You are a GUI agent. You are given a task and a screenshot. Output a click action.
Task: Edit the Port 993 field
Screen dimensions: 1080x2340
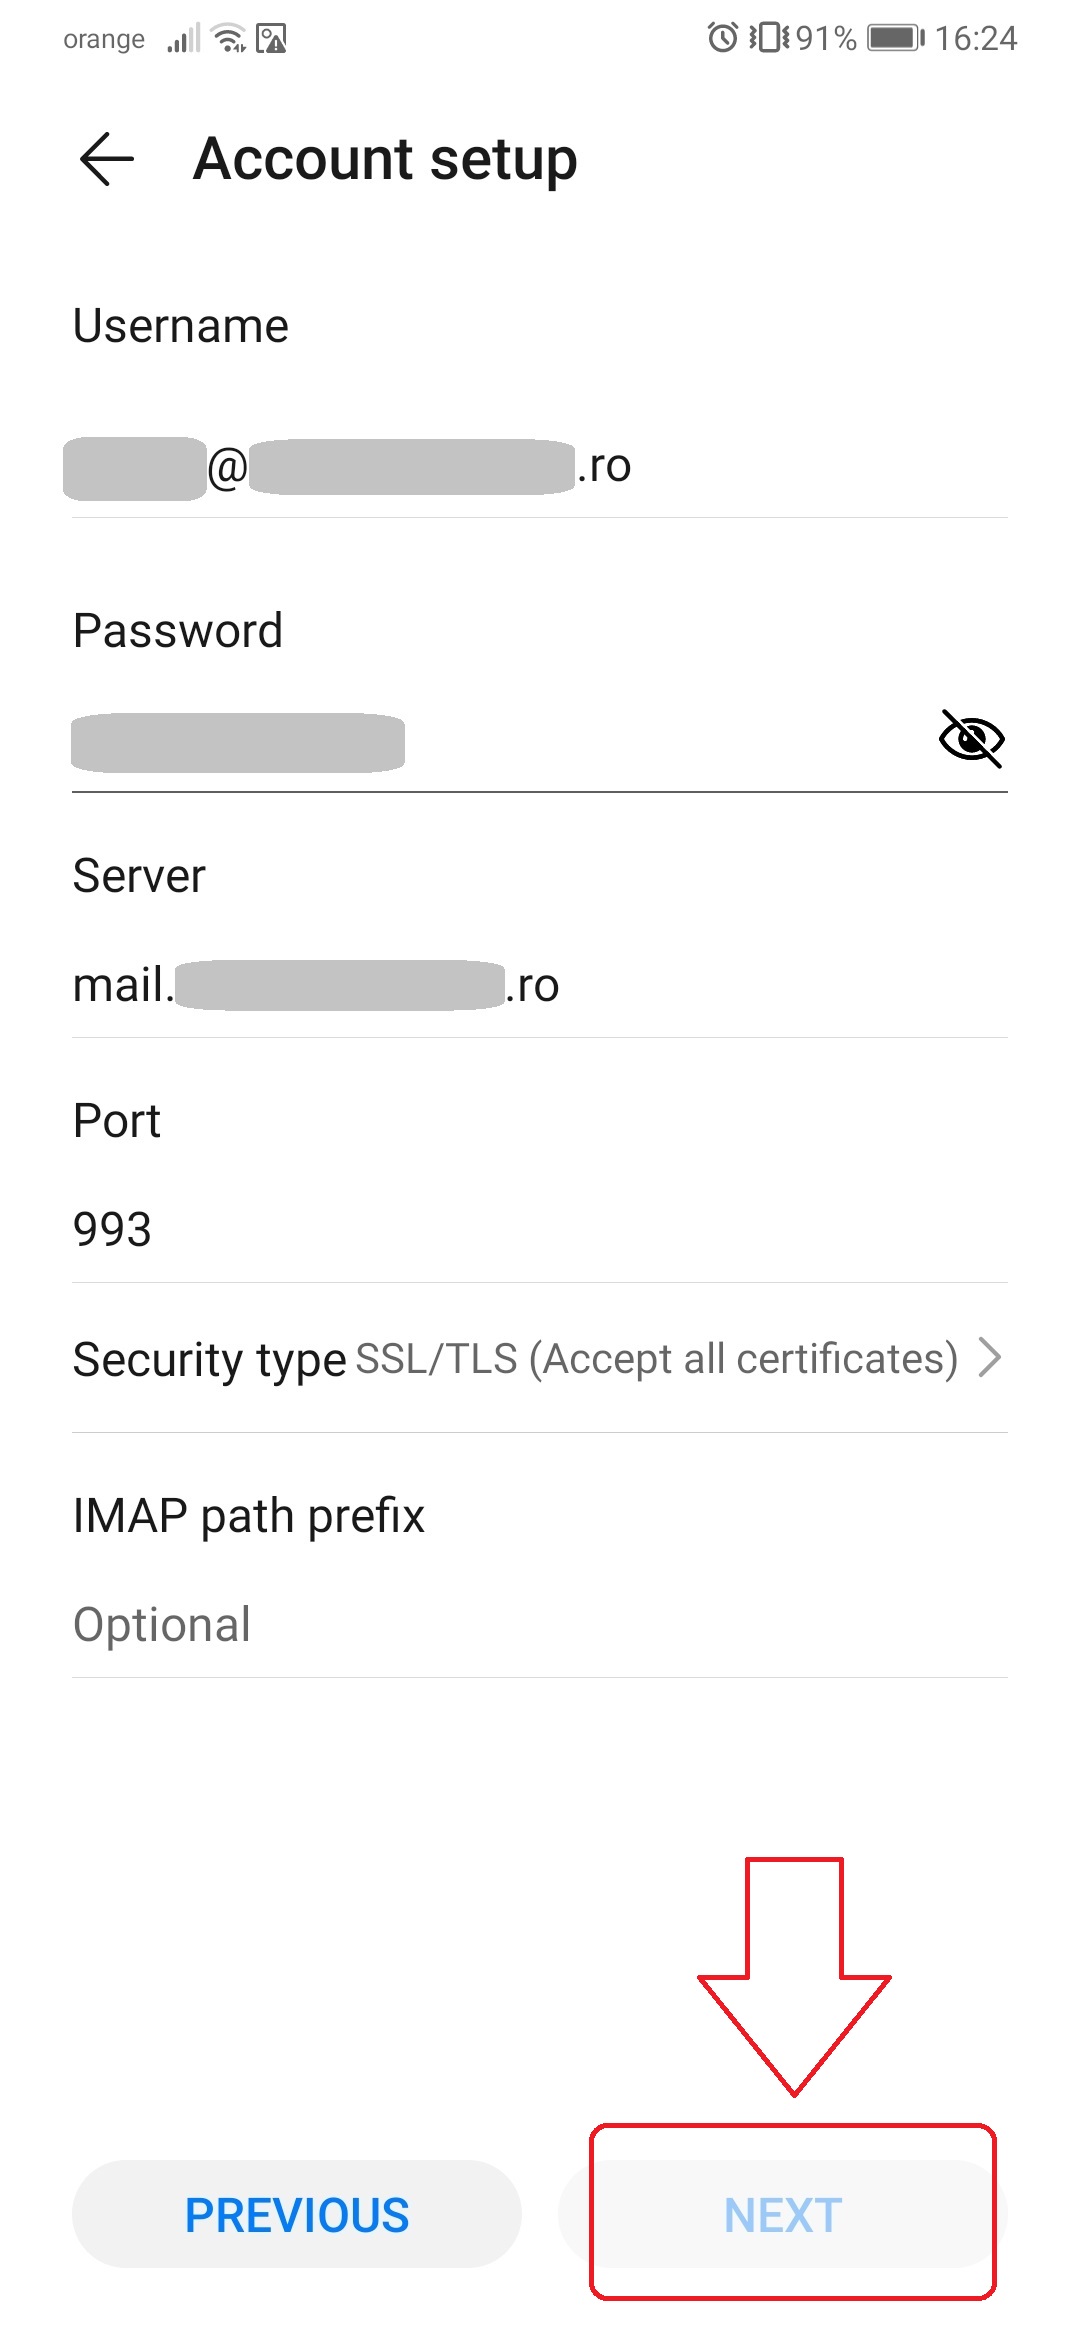pos(540,1230)
